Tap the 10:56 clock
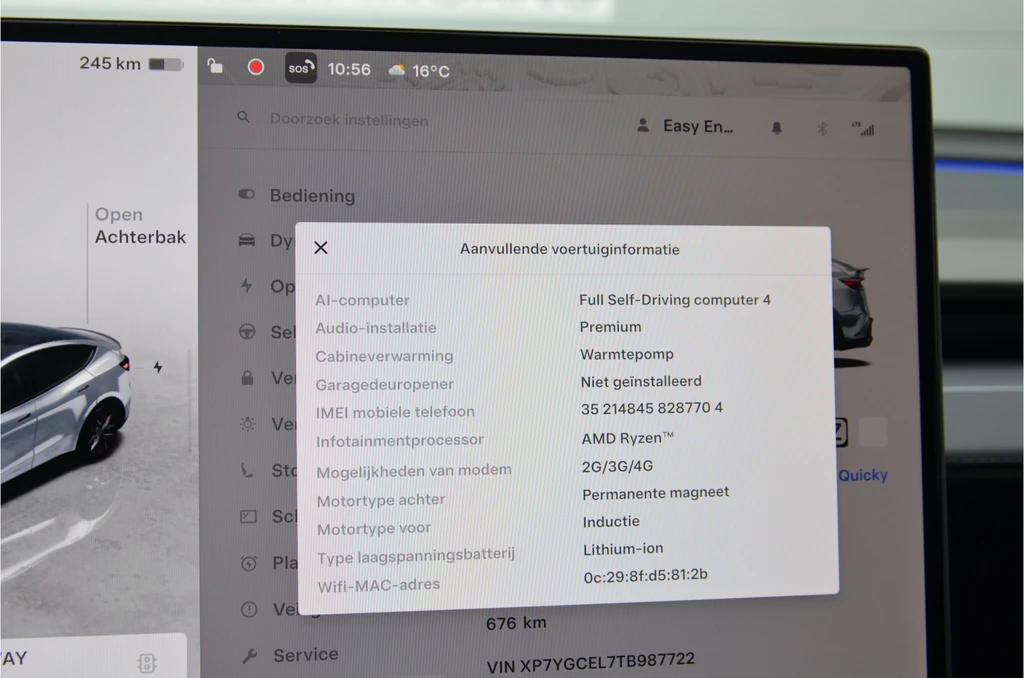 pos(349,69)
